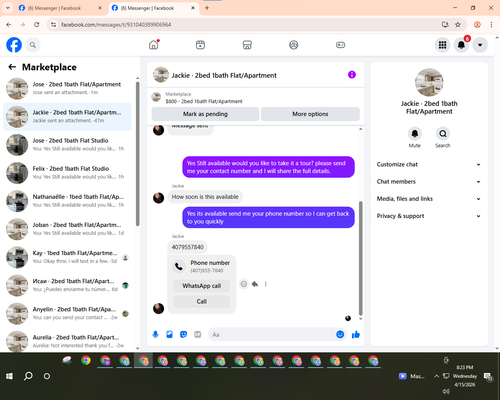The height and width of the screenshot is (400, 500).
Task: Open Chrome three-dot menu
Action: click(x=491, y=25)
